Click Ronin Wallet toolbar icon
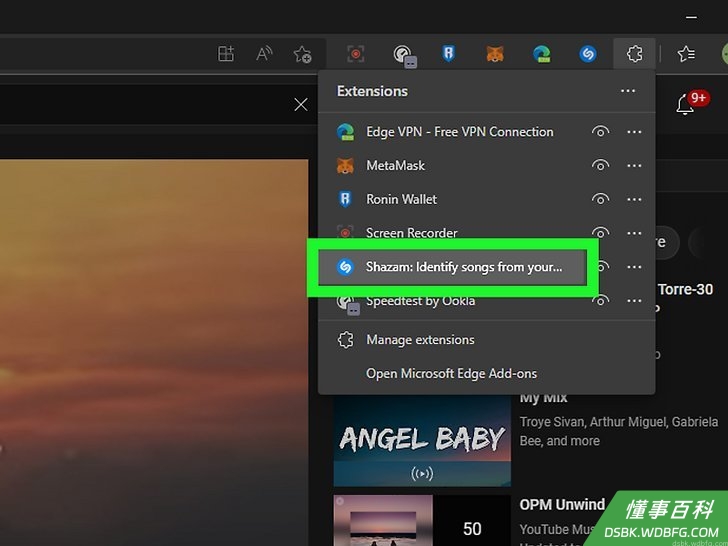Image resolution: width=728 pixels, height=546 pixels. click(x=448, y=54)
